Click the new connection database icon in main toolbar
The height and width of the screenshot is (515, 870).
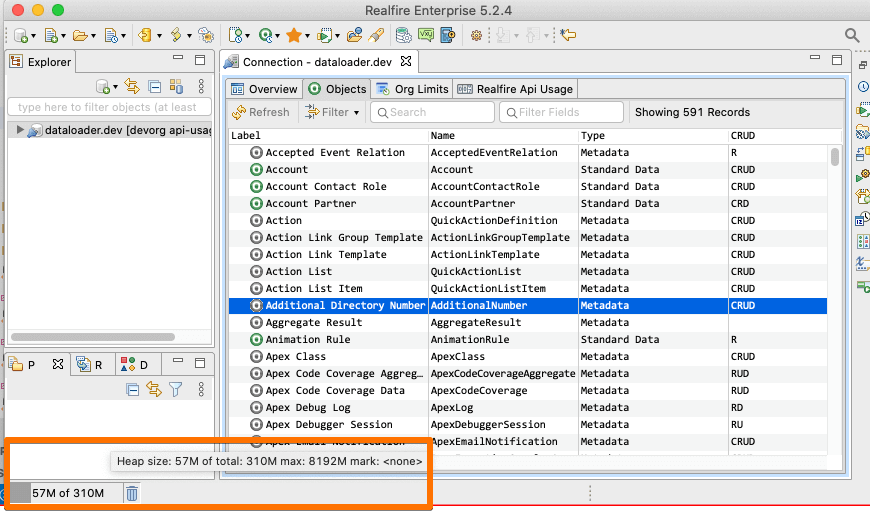[x=21, y=36]
